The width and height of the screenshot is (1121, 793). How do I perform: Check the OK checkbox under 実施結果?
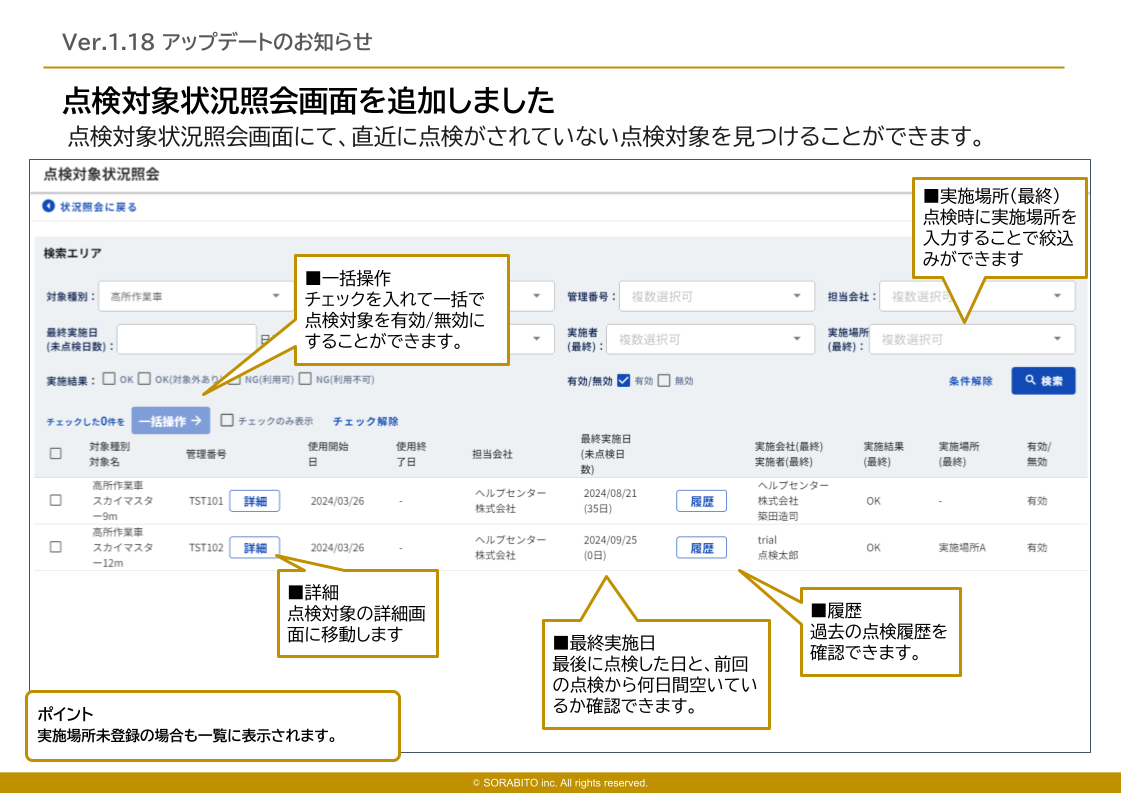(x=106, y=380)
